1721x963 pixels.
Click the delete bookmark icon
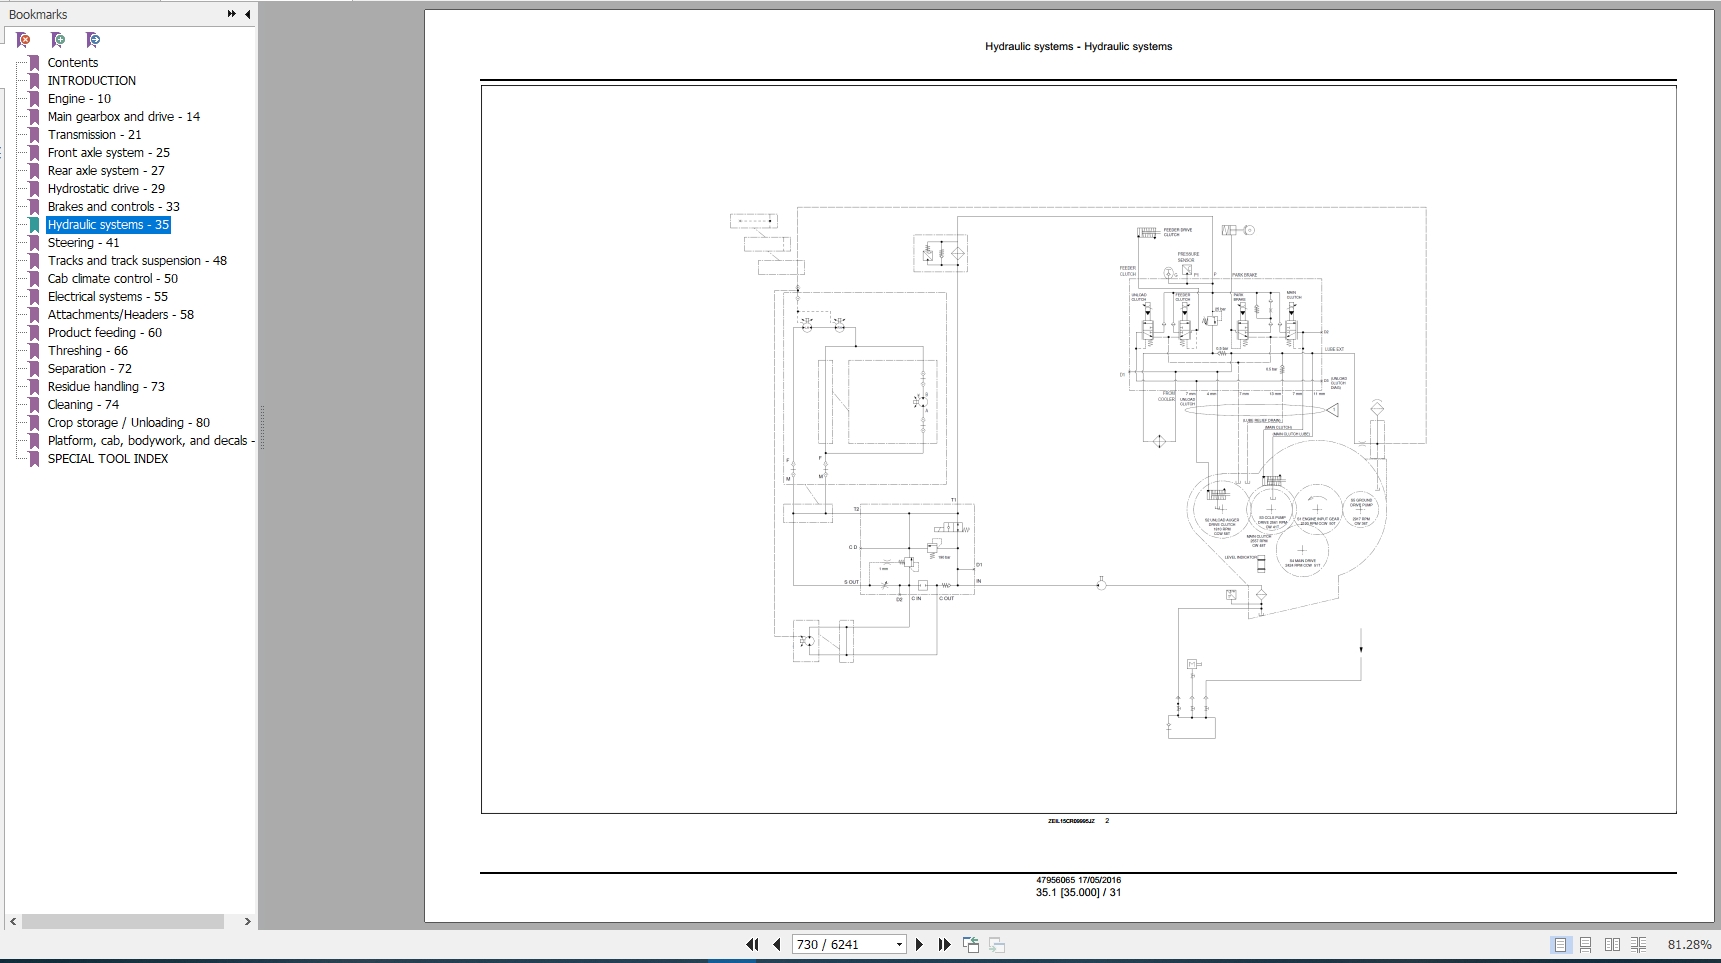pyautogui.click(x=24, y=40)
